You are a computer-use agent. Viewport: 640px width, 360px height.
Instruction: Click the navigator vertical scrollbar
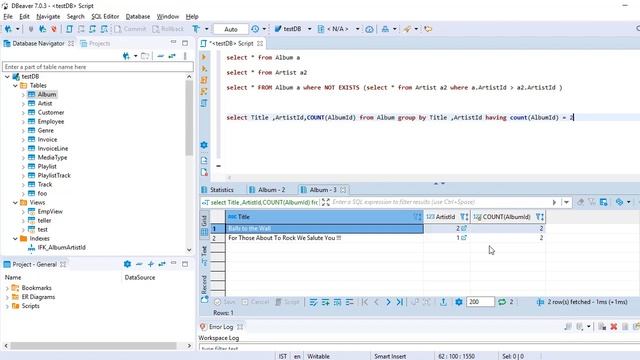pyautogui.click(x=189, y=118)
